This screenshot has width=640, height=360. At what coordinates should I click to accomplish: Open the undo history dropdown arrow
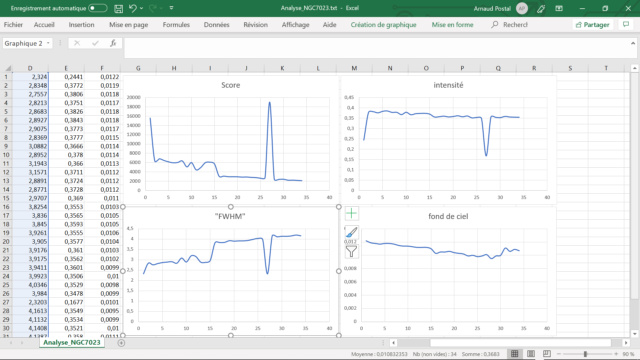[142, 8]
